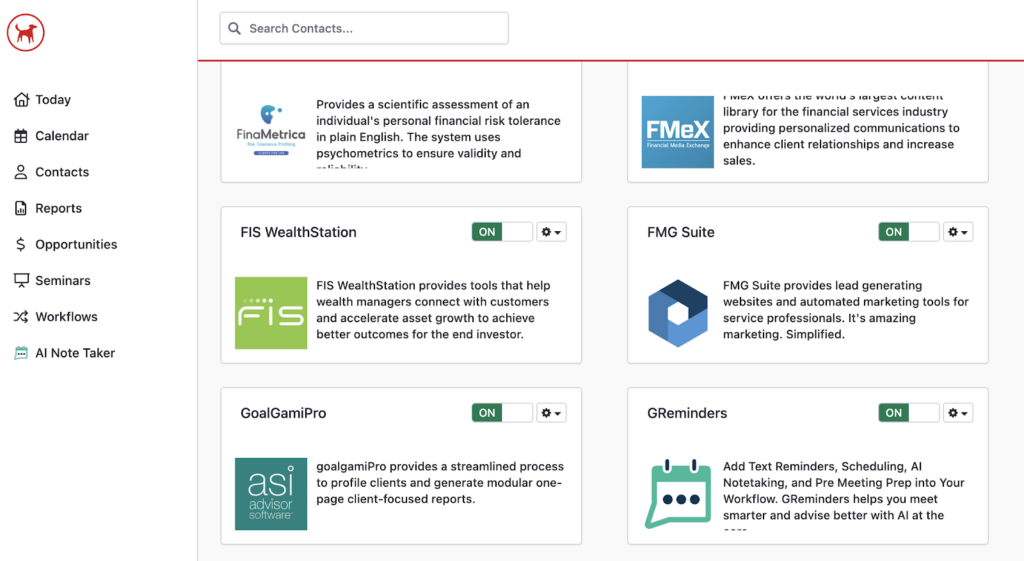The height and width of the screenshot is (561, 1024).
Task: Open FIS WealthStation gear settings dropdown
Action: click(x=551, y=232)
